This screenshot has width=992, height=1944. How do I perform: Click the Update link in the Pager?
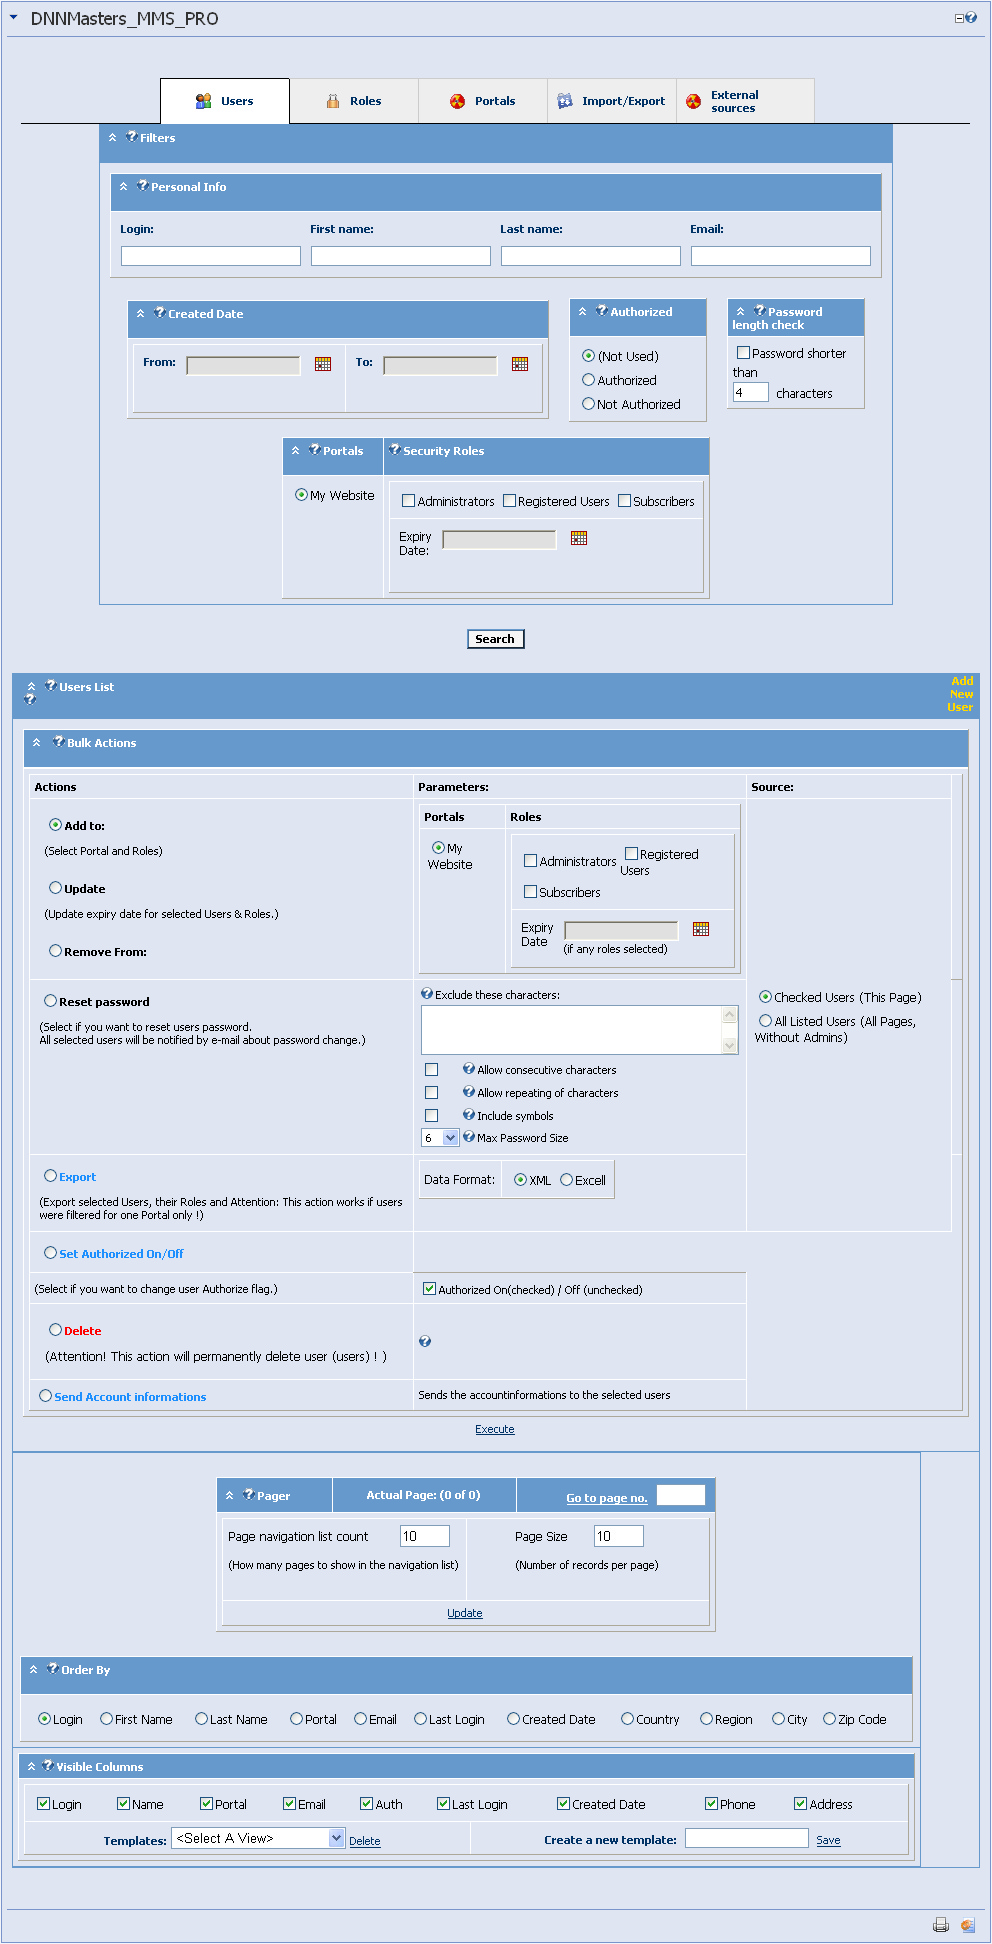[x=465, y=1613]
